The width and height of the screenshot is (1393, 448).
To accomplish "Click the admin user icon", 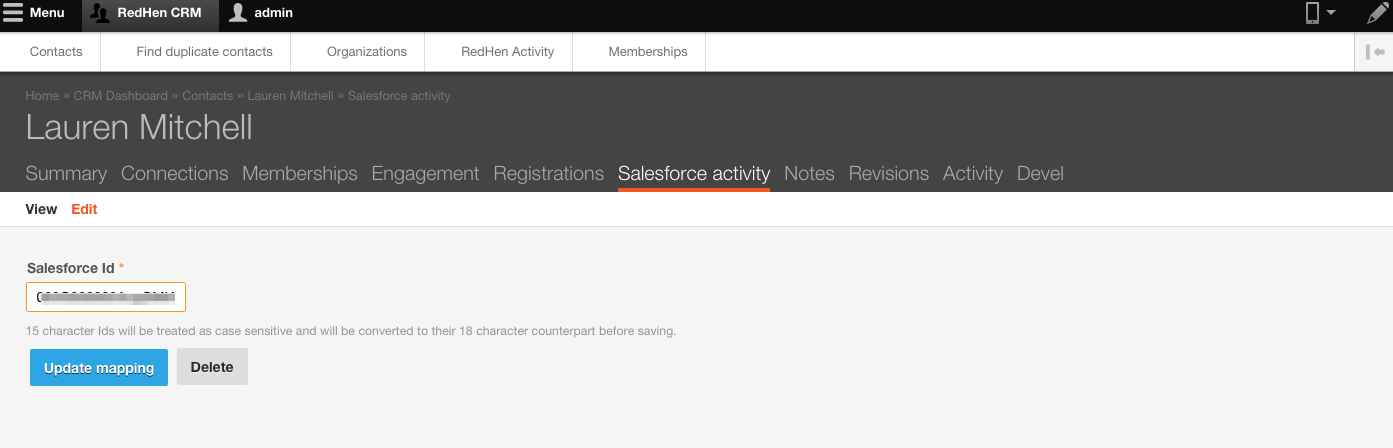I will (238, 13).
